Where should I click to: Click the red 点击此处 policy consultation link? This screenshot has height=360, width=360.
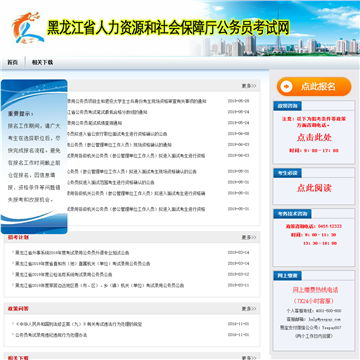click(314, 137)
